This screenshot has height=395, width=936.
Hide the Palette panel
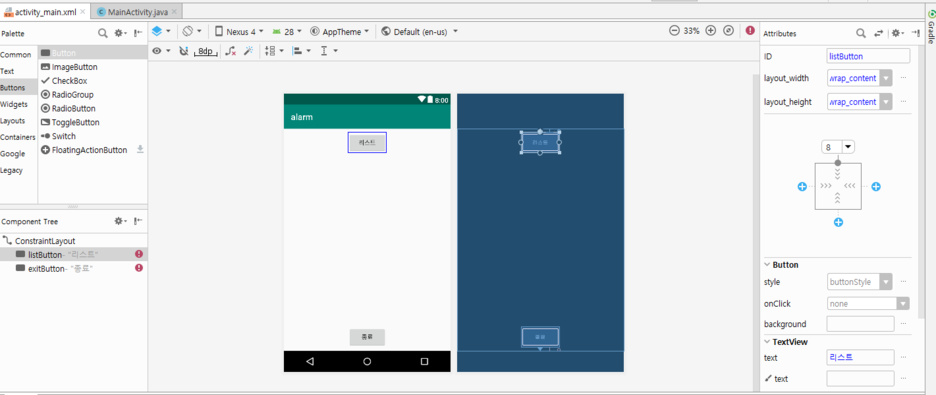(138, 33)
